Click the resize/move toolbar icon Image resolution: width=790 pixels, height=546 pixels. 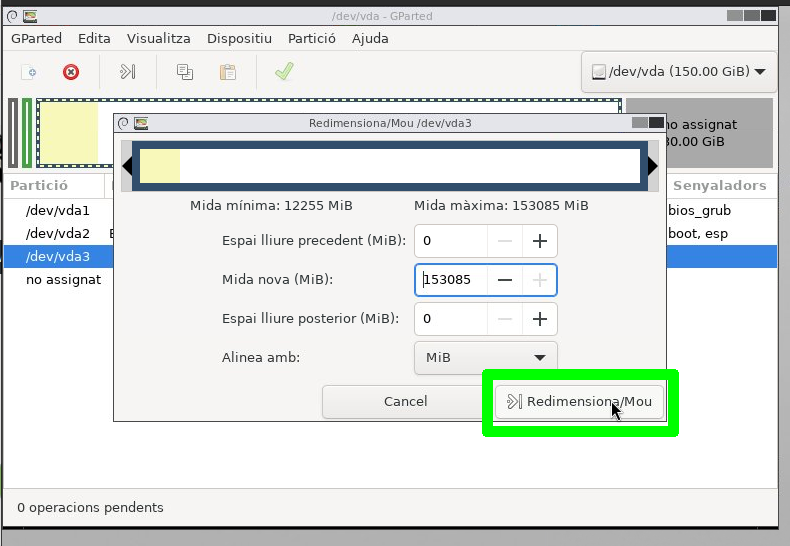coord(128,72)
